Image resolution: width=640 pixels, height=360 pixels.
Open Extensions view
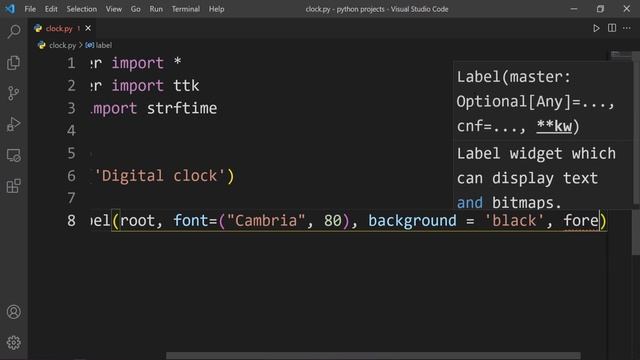click(13, 186)
